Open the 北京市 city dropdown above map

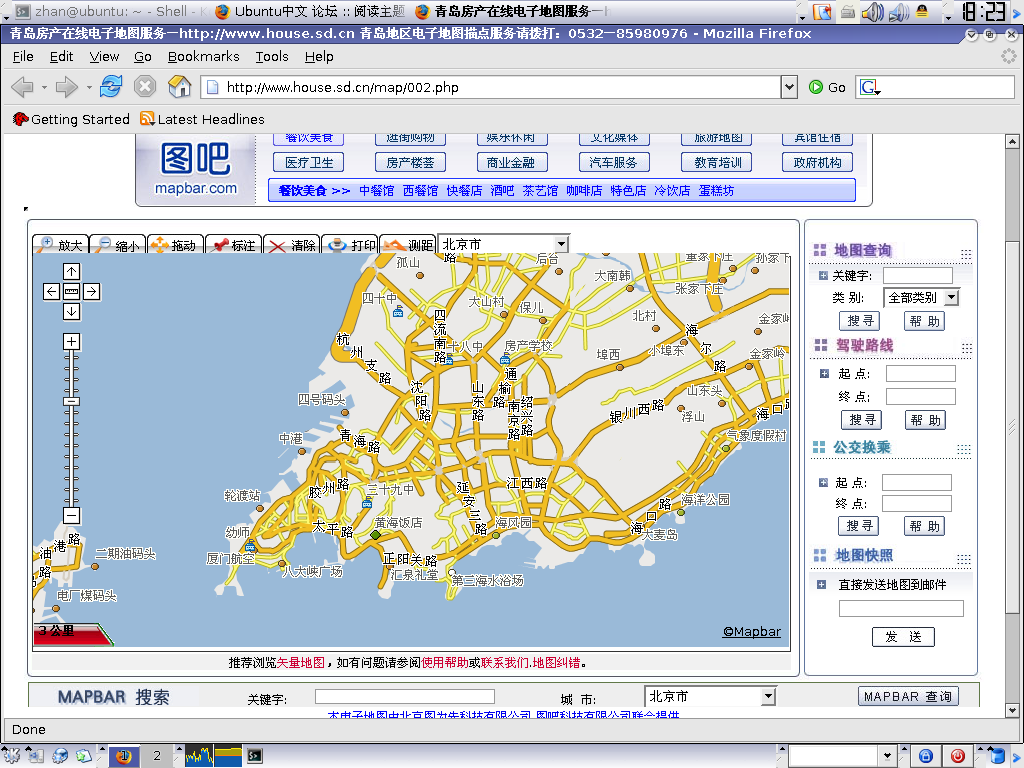click(503, 244)
